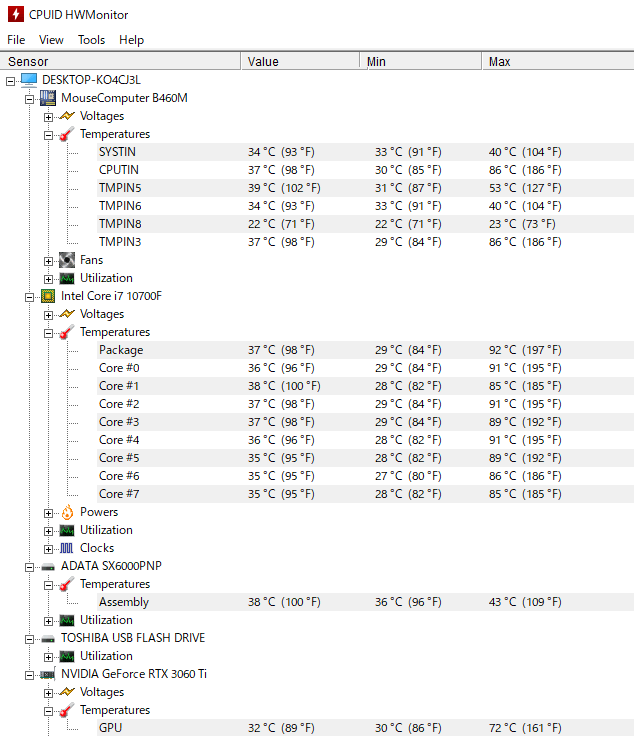The height and width of the screenshot is (739, 634).
Task: Open the File menu
Action: tap(16, 40)
